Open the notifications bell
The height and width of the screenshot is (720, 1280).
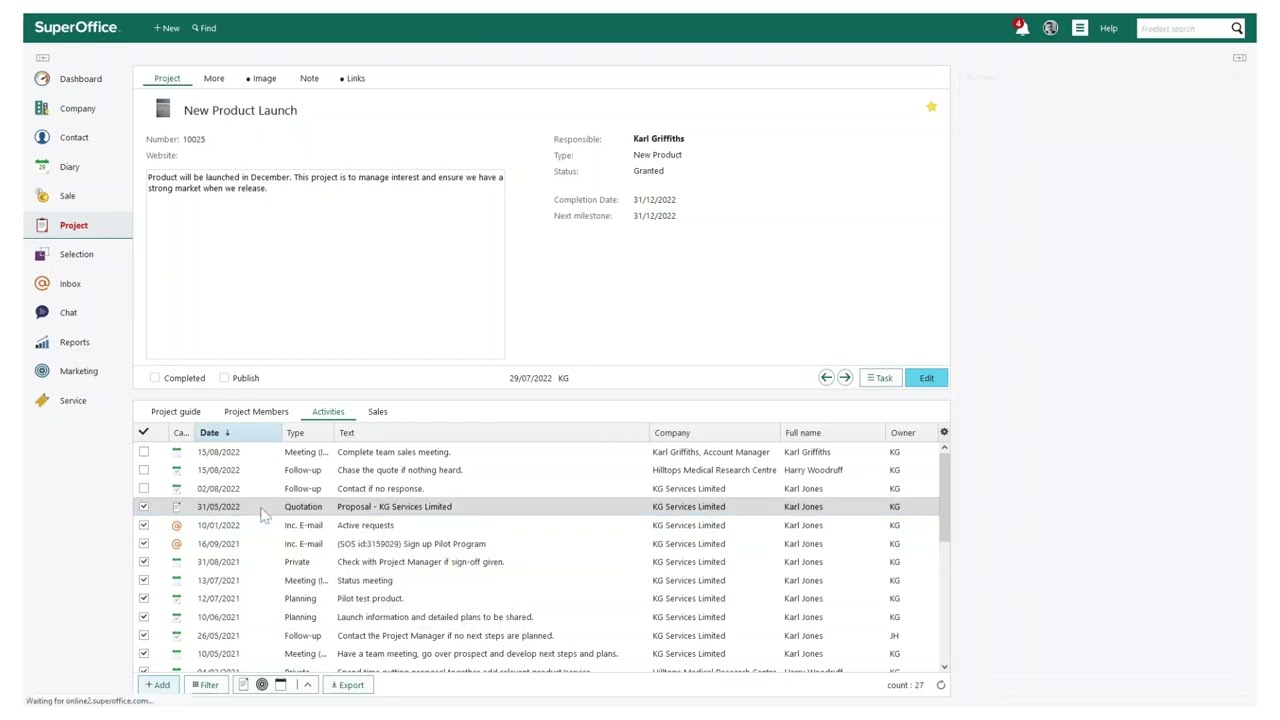point(1021,28)
